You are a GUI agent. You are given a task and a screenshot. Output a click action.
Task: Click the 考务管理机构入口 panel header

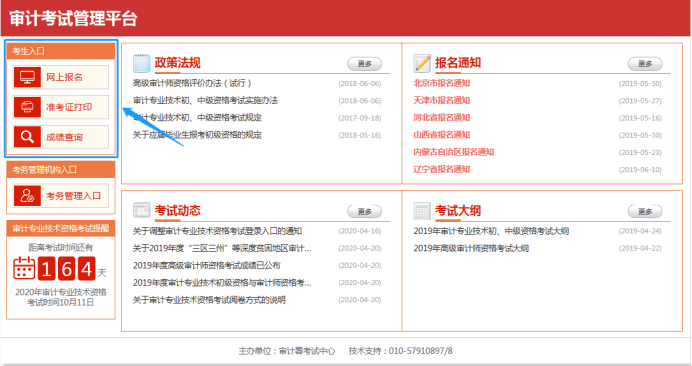click(61, 170)
